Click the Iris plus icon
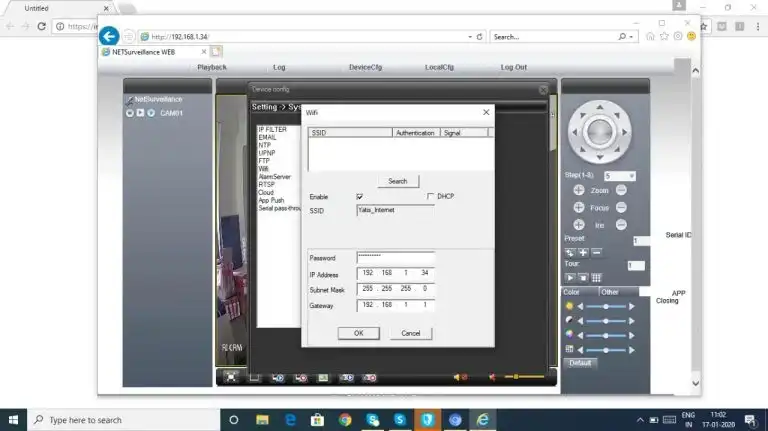This screenshot has width=768, height=431. point(578,224)
